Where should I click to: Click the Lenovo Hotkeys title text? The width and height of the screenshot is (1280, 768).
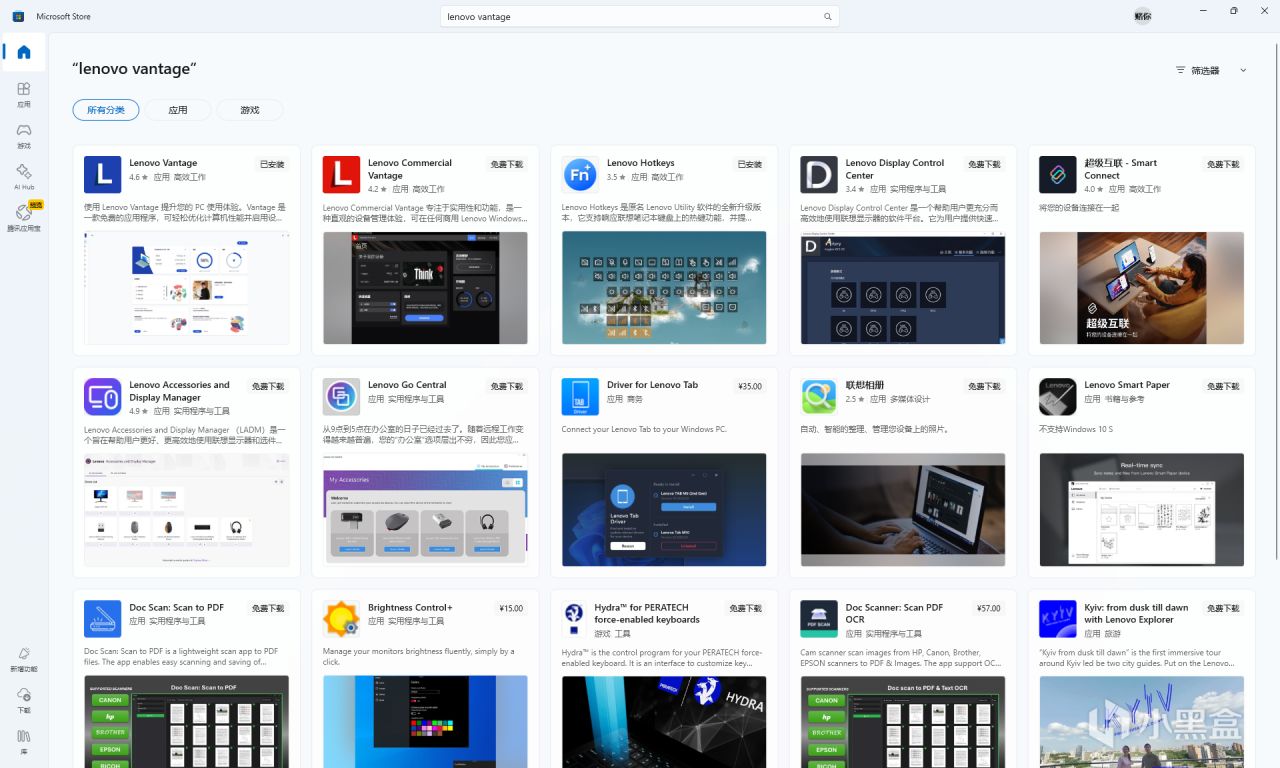point(641,163)
